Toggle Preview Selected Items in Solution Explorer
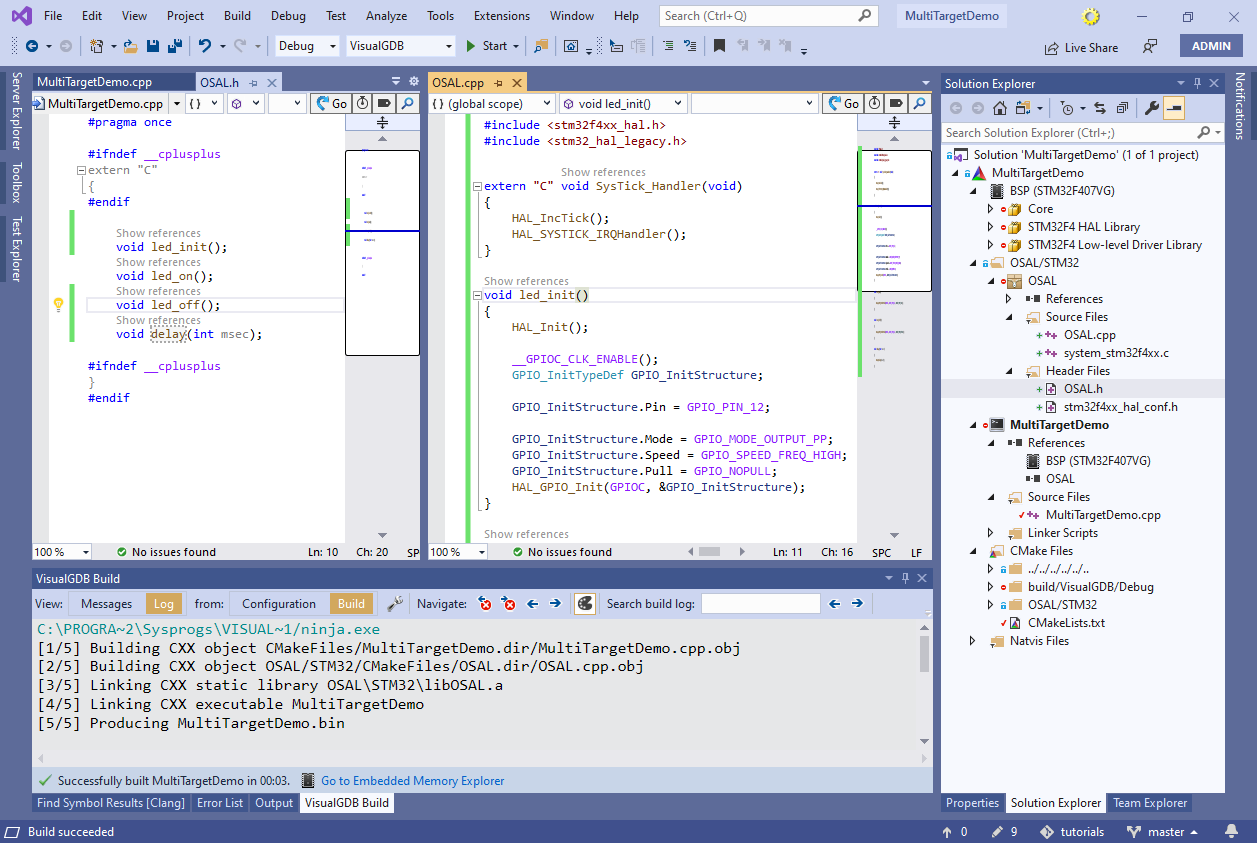The width and height of the screenshot is (1257, 843). coord(1174,108)
